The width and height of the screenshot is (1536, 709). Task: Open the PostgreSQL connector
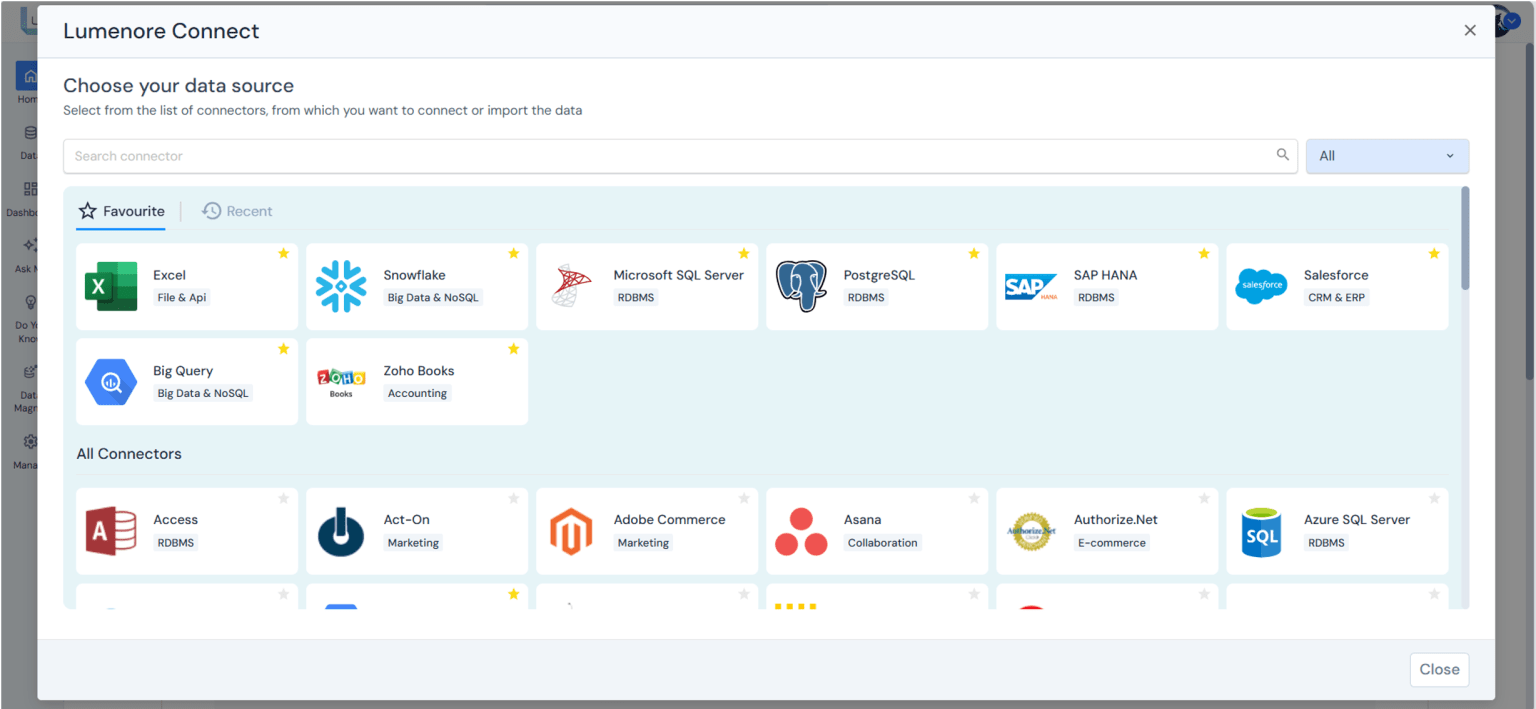876,286
